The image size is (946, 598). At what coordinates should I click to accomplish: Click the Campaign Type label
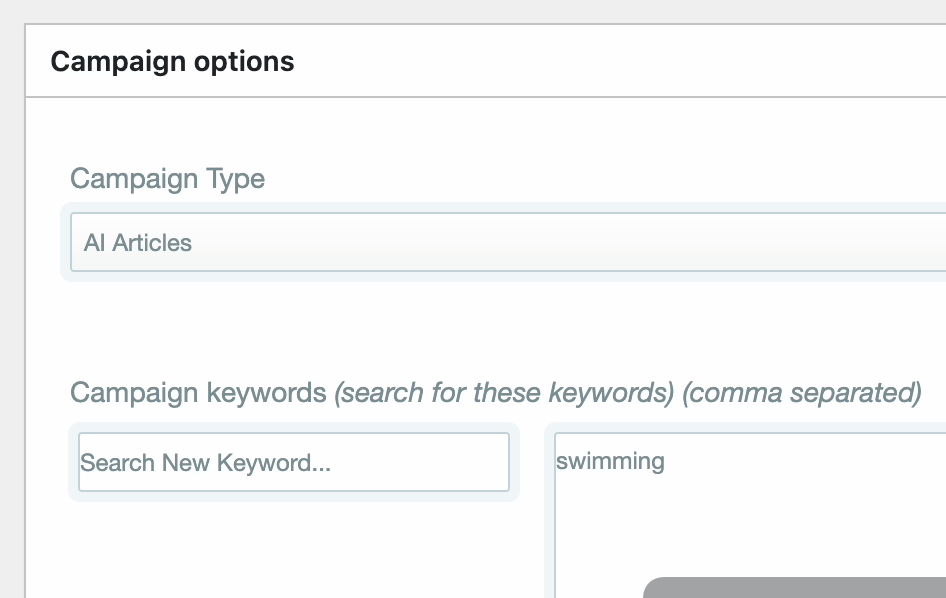167,179
